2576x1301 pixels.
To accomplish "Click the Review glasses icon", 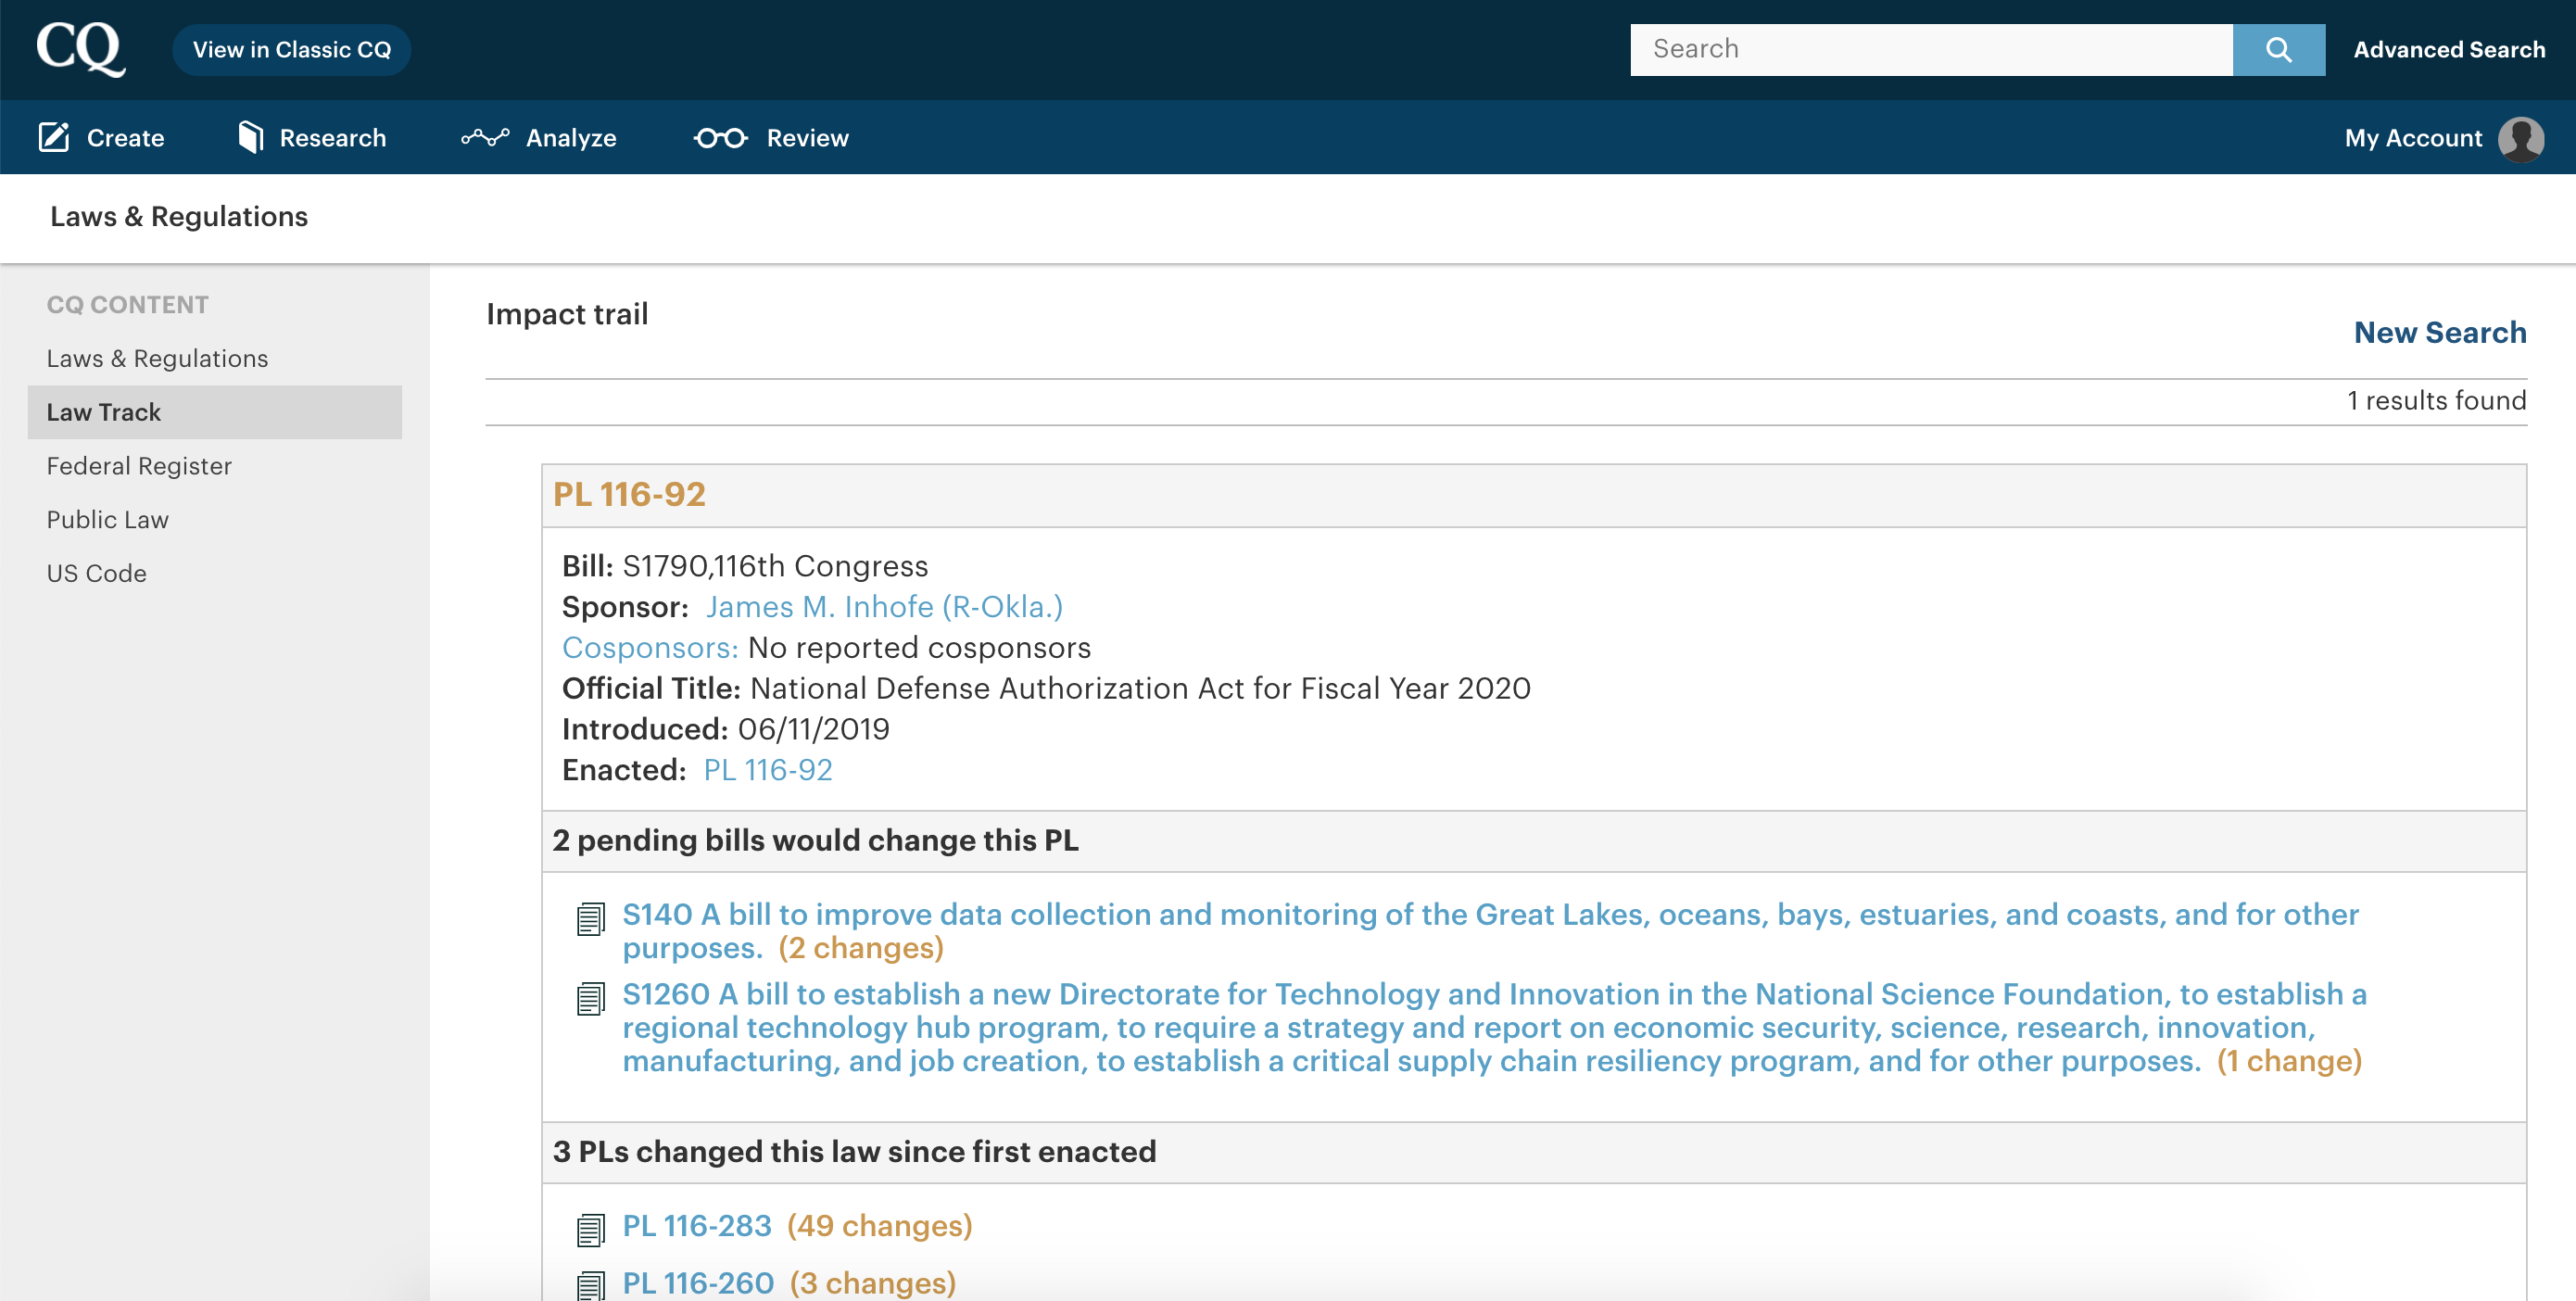I will pos(721,138).
